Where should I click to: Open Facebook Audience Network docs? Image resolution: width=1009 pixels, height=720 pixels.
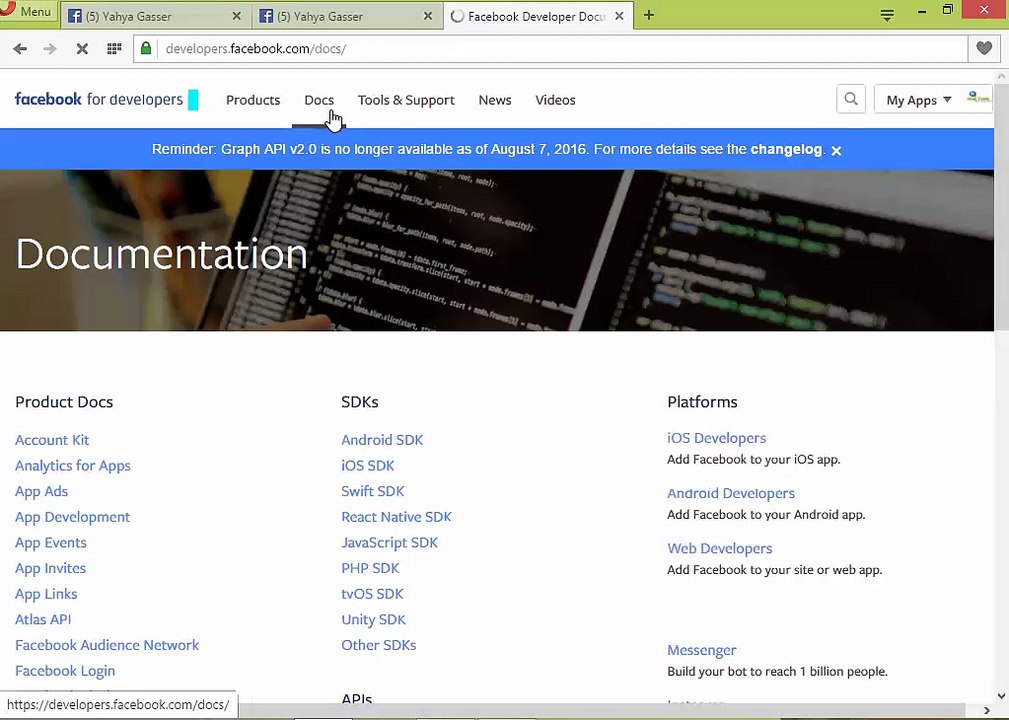point(107,645)
